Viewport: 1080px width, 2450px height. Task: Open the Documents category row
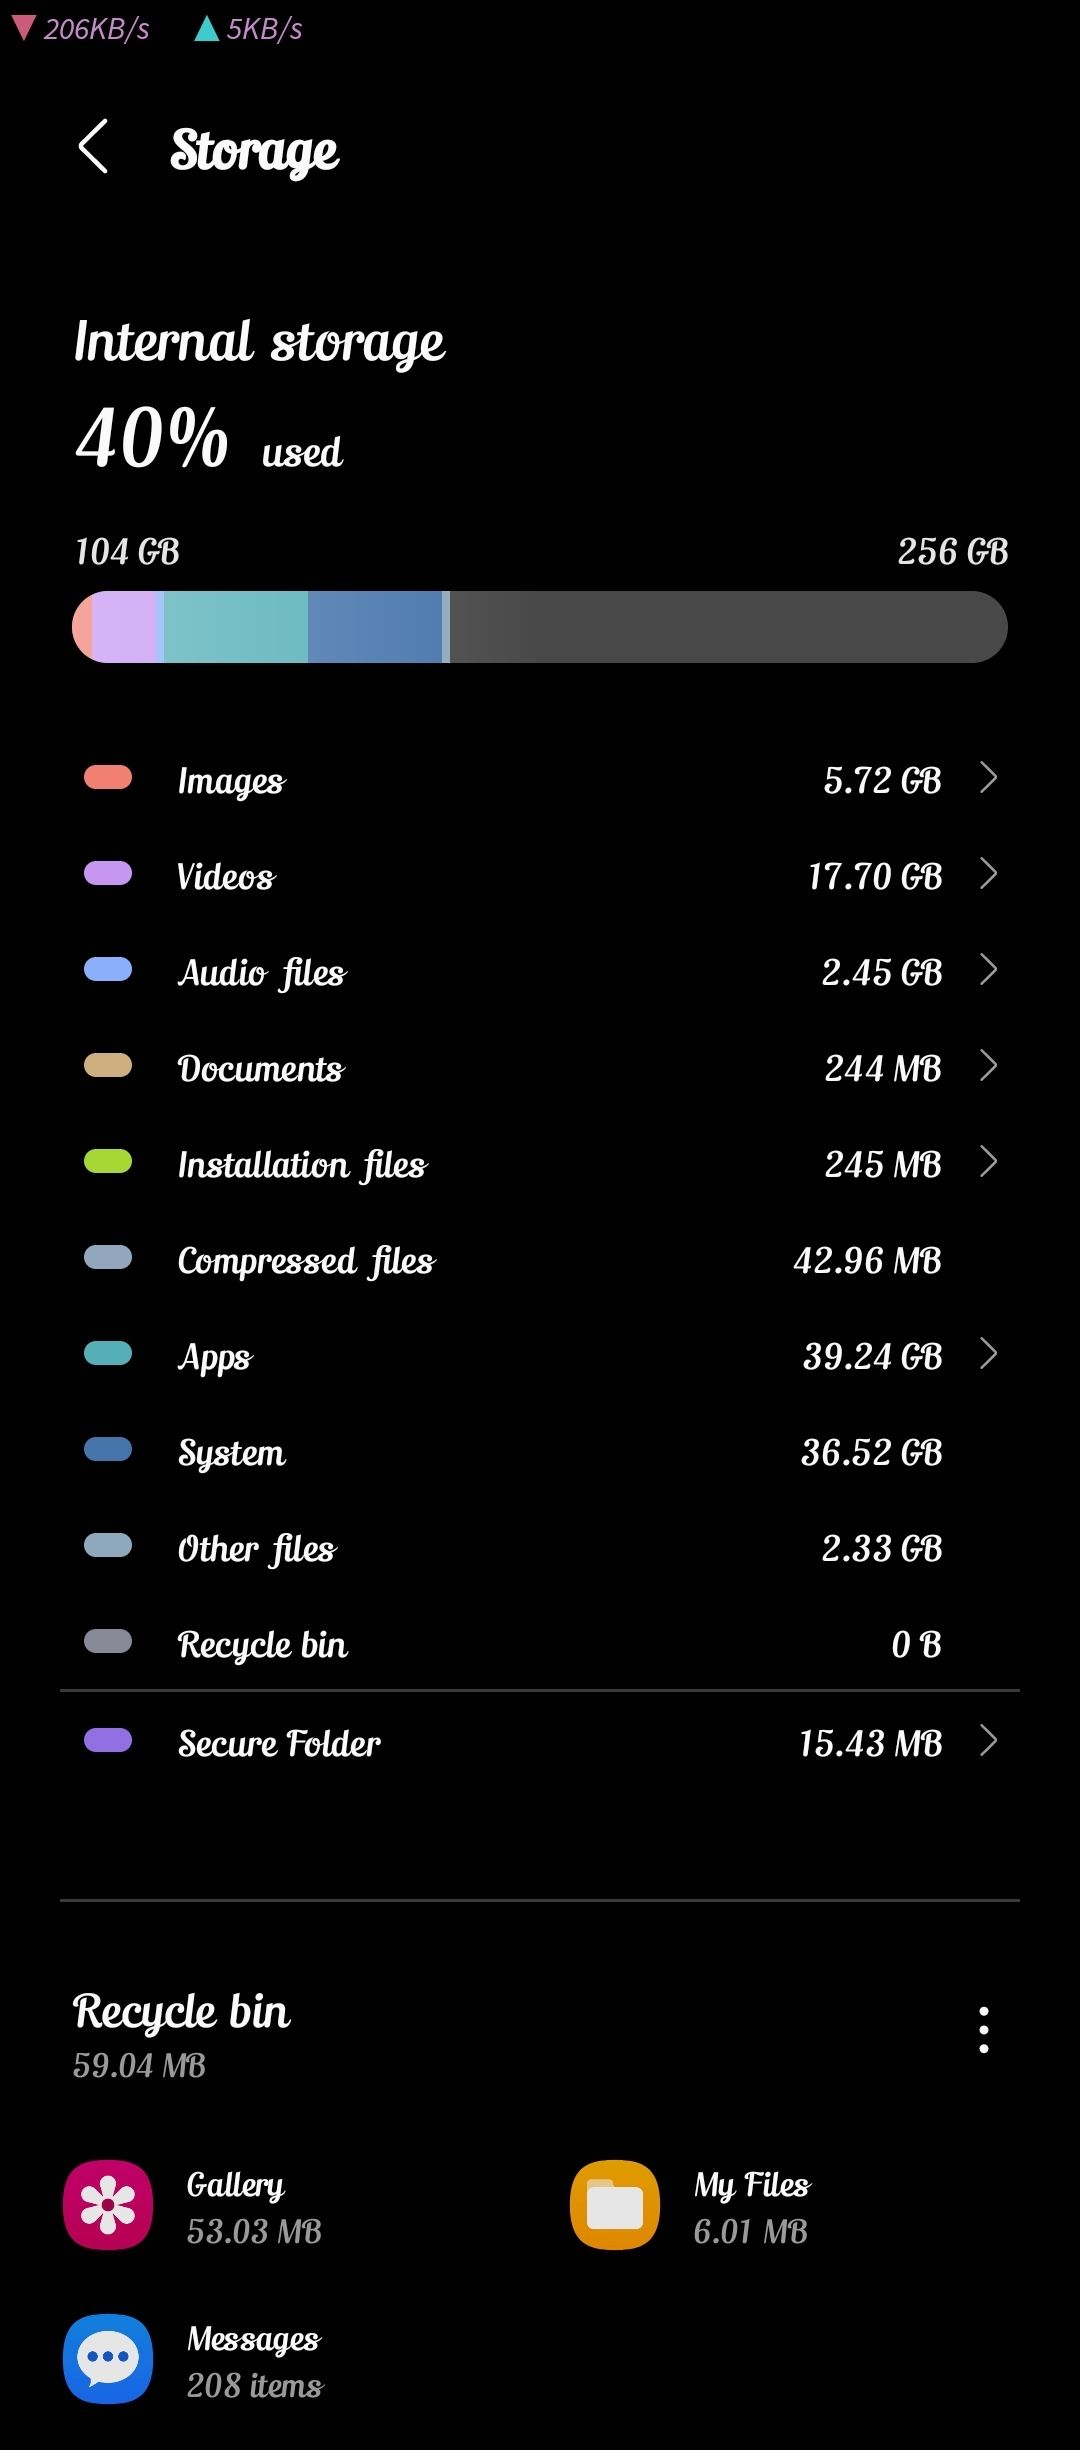coord(540,1066)
